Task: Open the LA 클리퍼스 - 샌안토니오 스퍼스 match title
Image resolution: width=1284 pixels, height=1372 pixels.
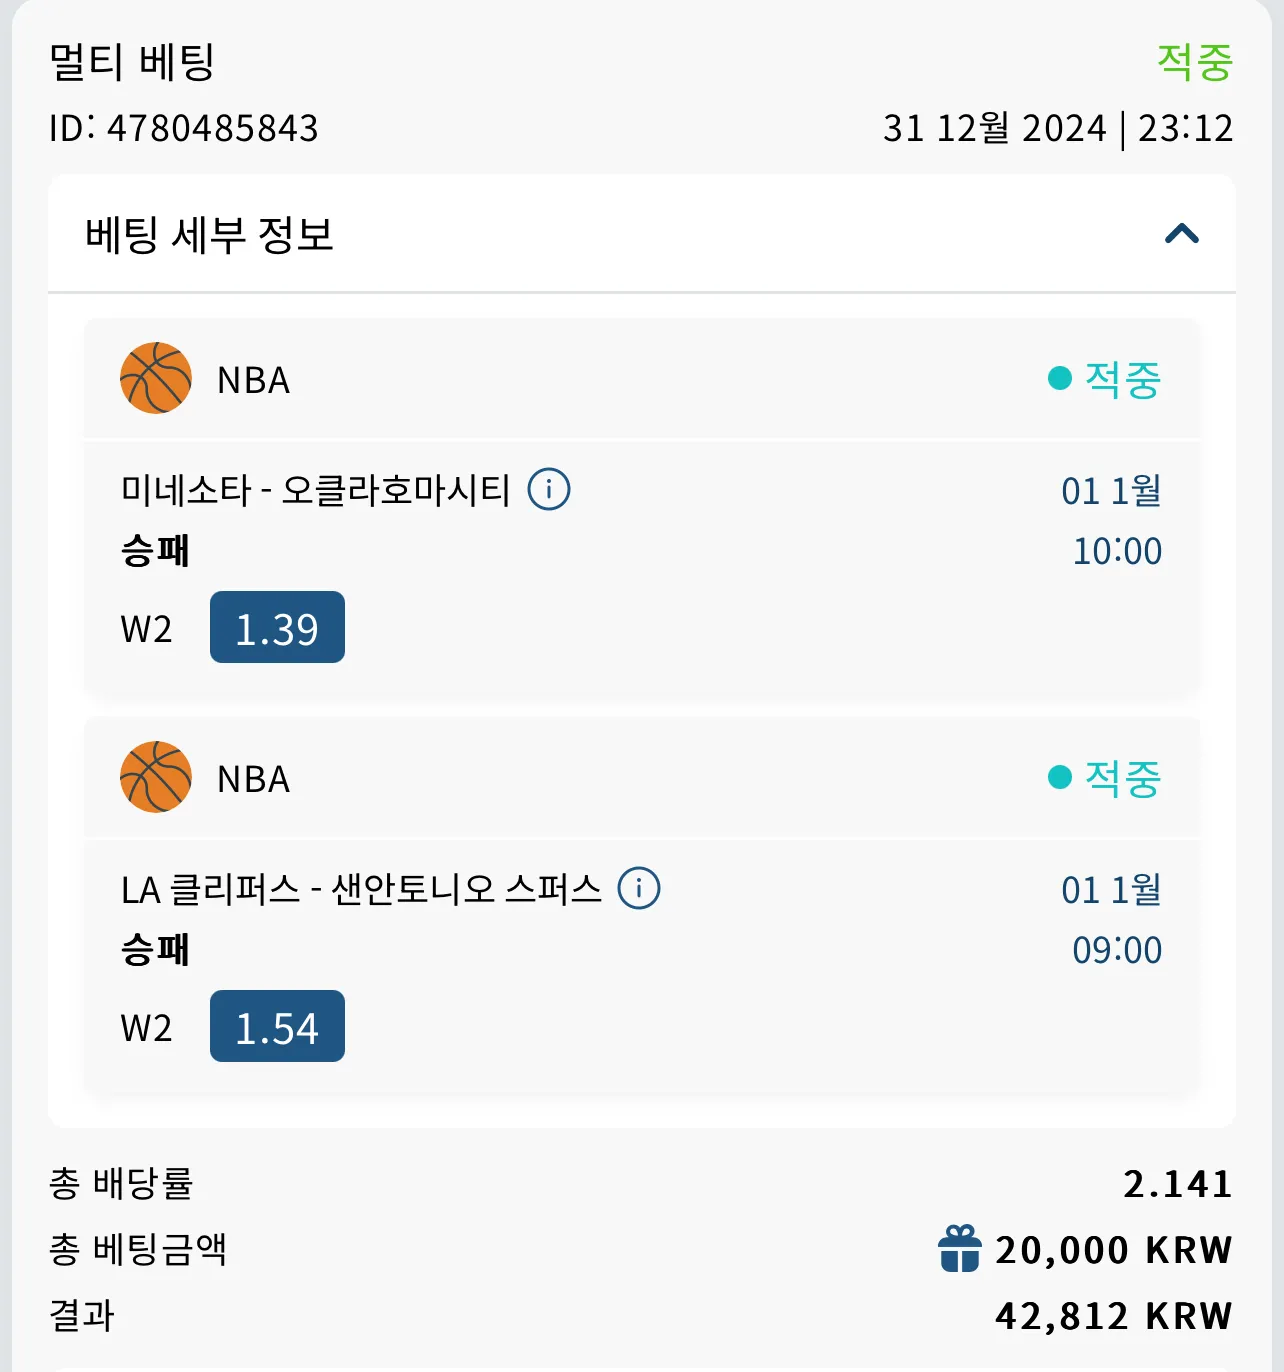Action: [x=361, y=889]
